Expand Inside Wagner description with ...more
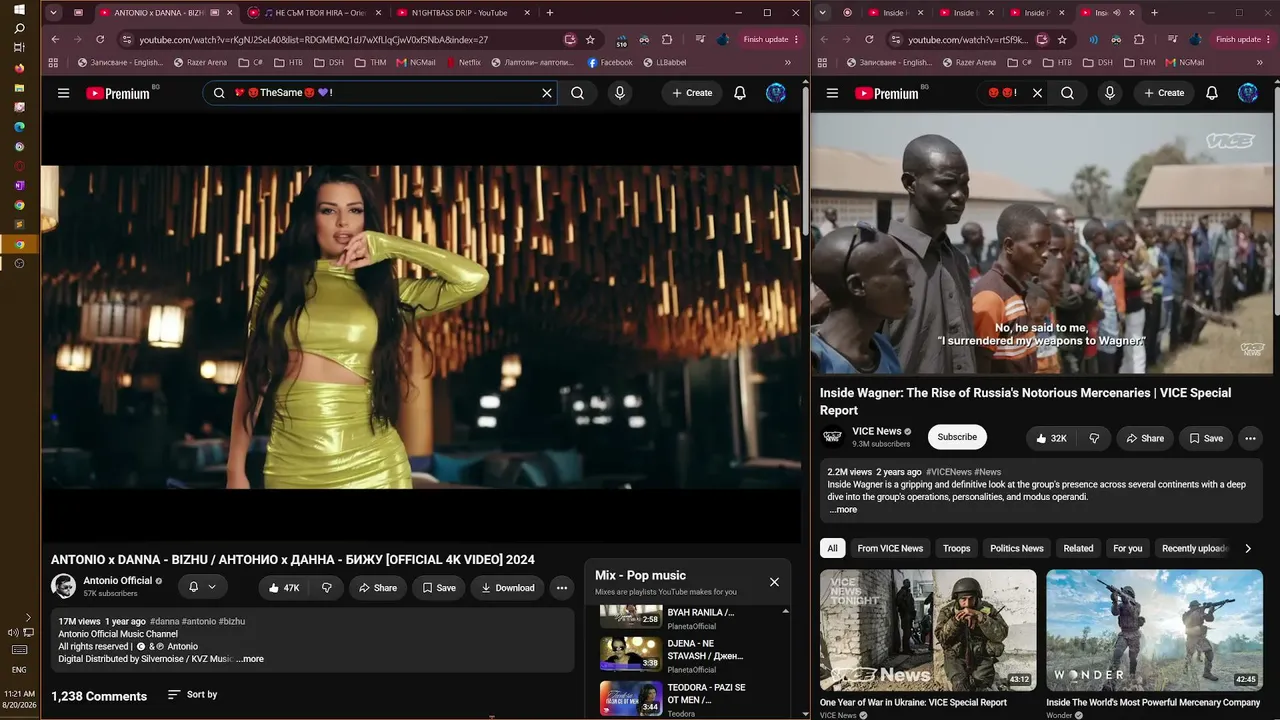This screenshot has height=720, width=1280. pos(844,510)
